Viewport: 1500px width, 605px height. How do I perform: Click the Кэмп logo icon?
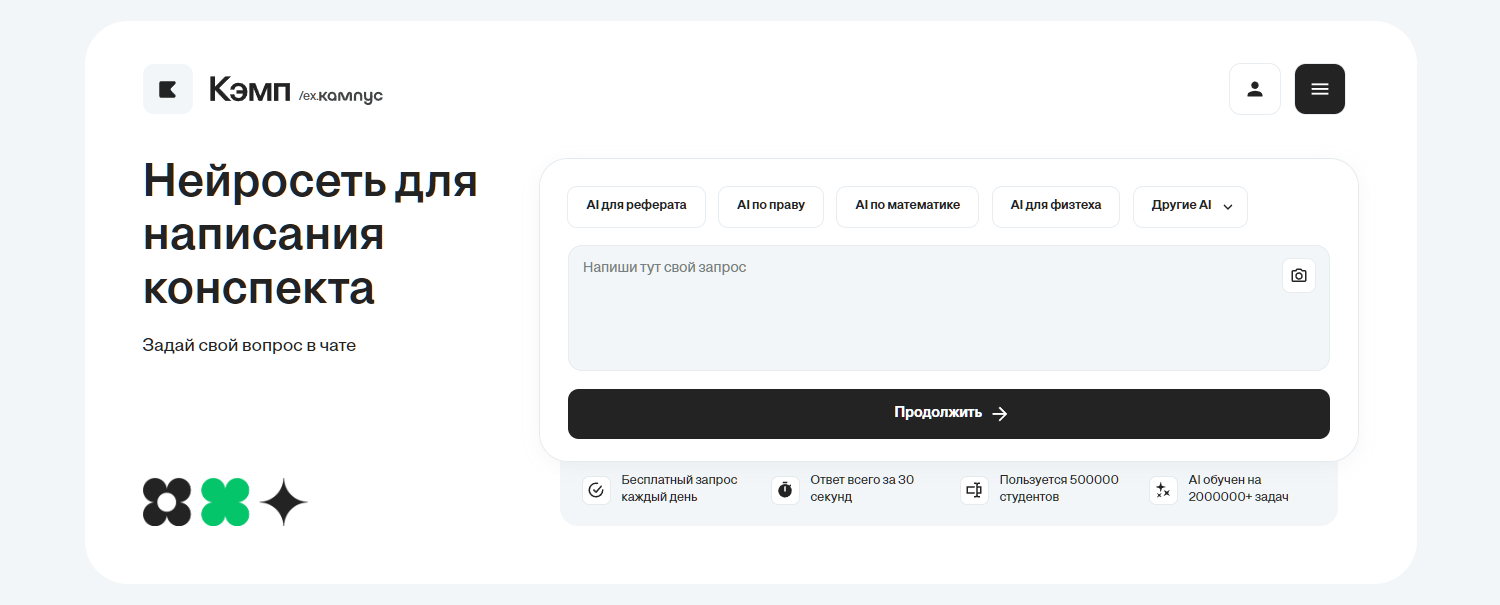168,89
